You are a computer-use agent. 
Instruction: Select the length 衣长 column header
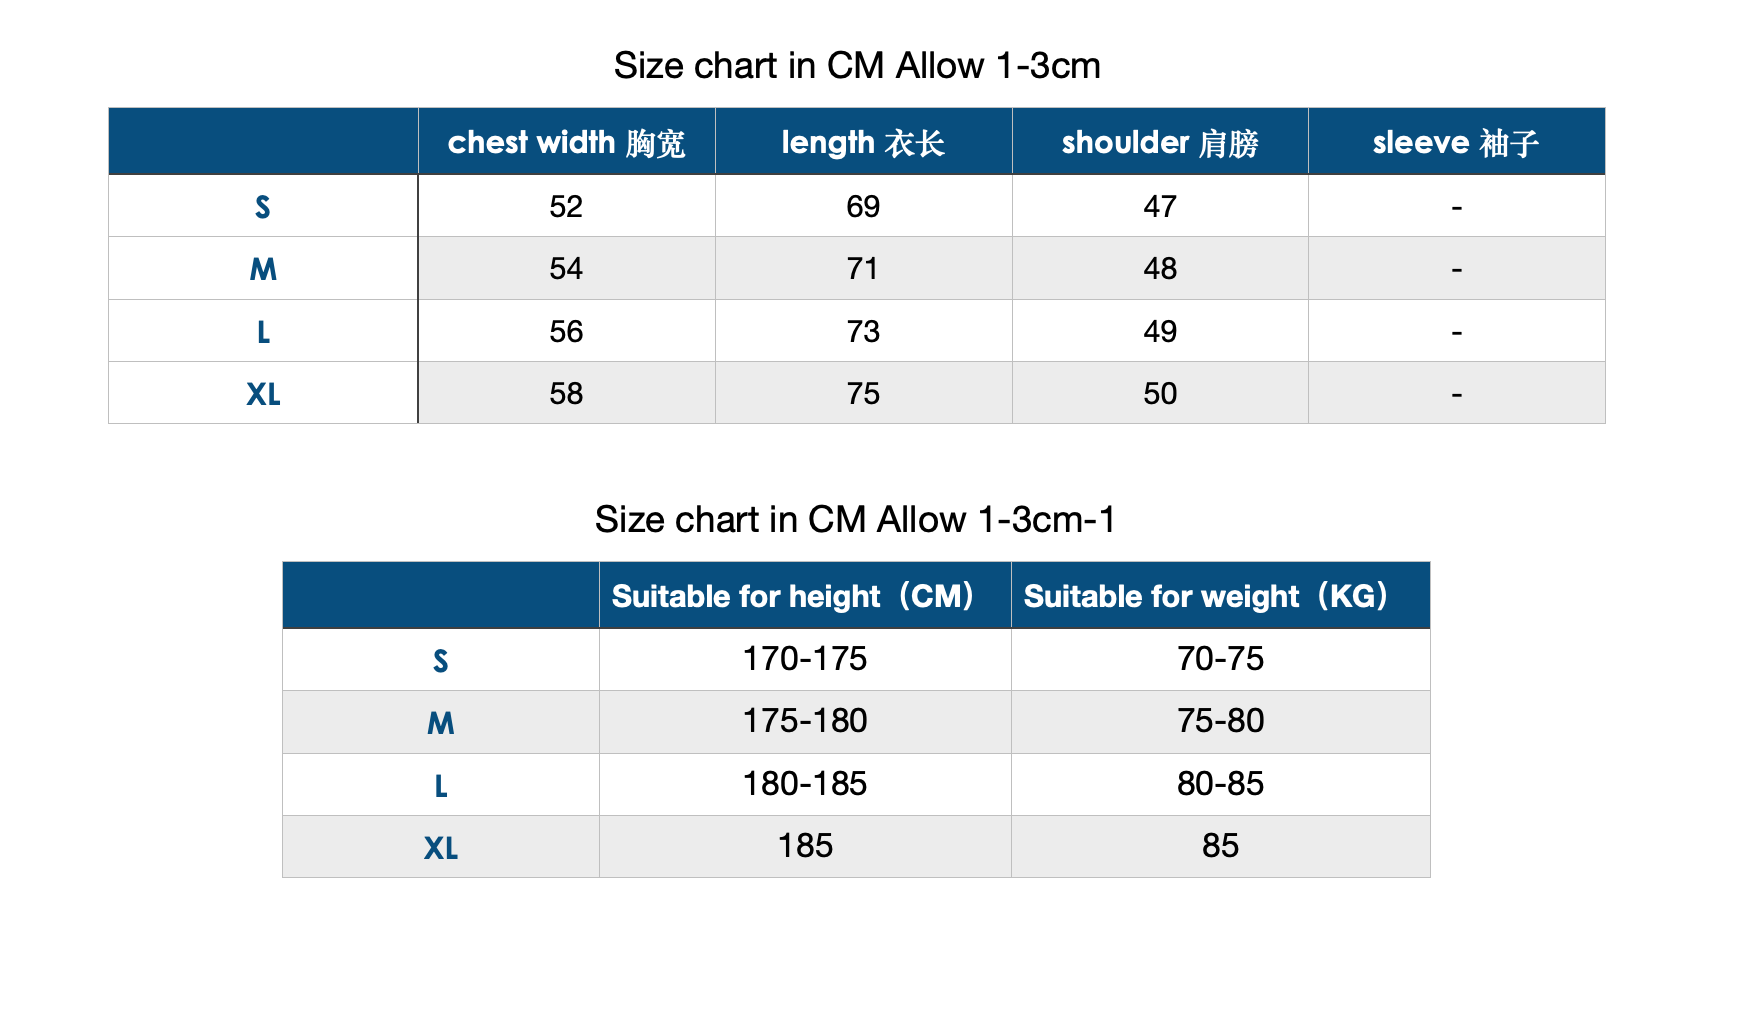point(863,142)
